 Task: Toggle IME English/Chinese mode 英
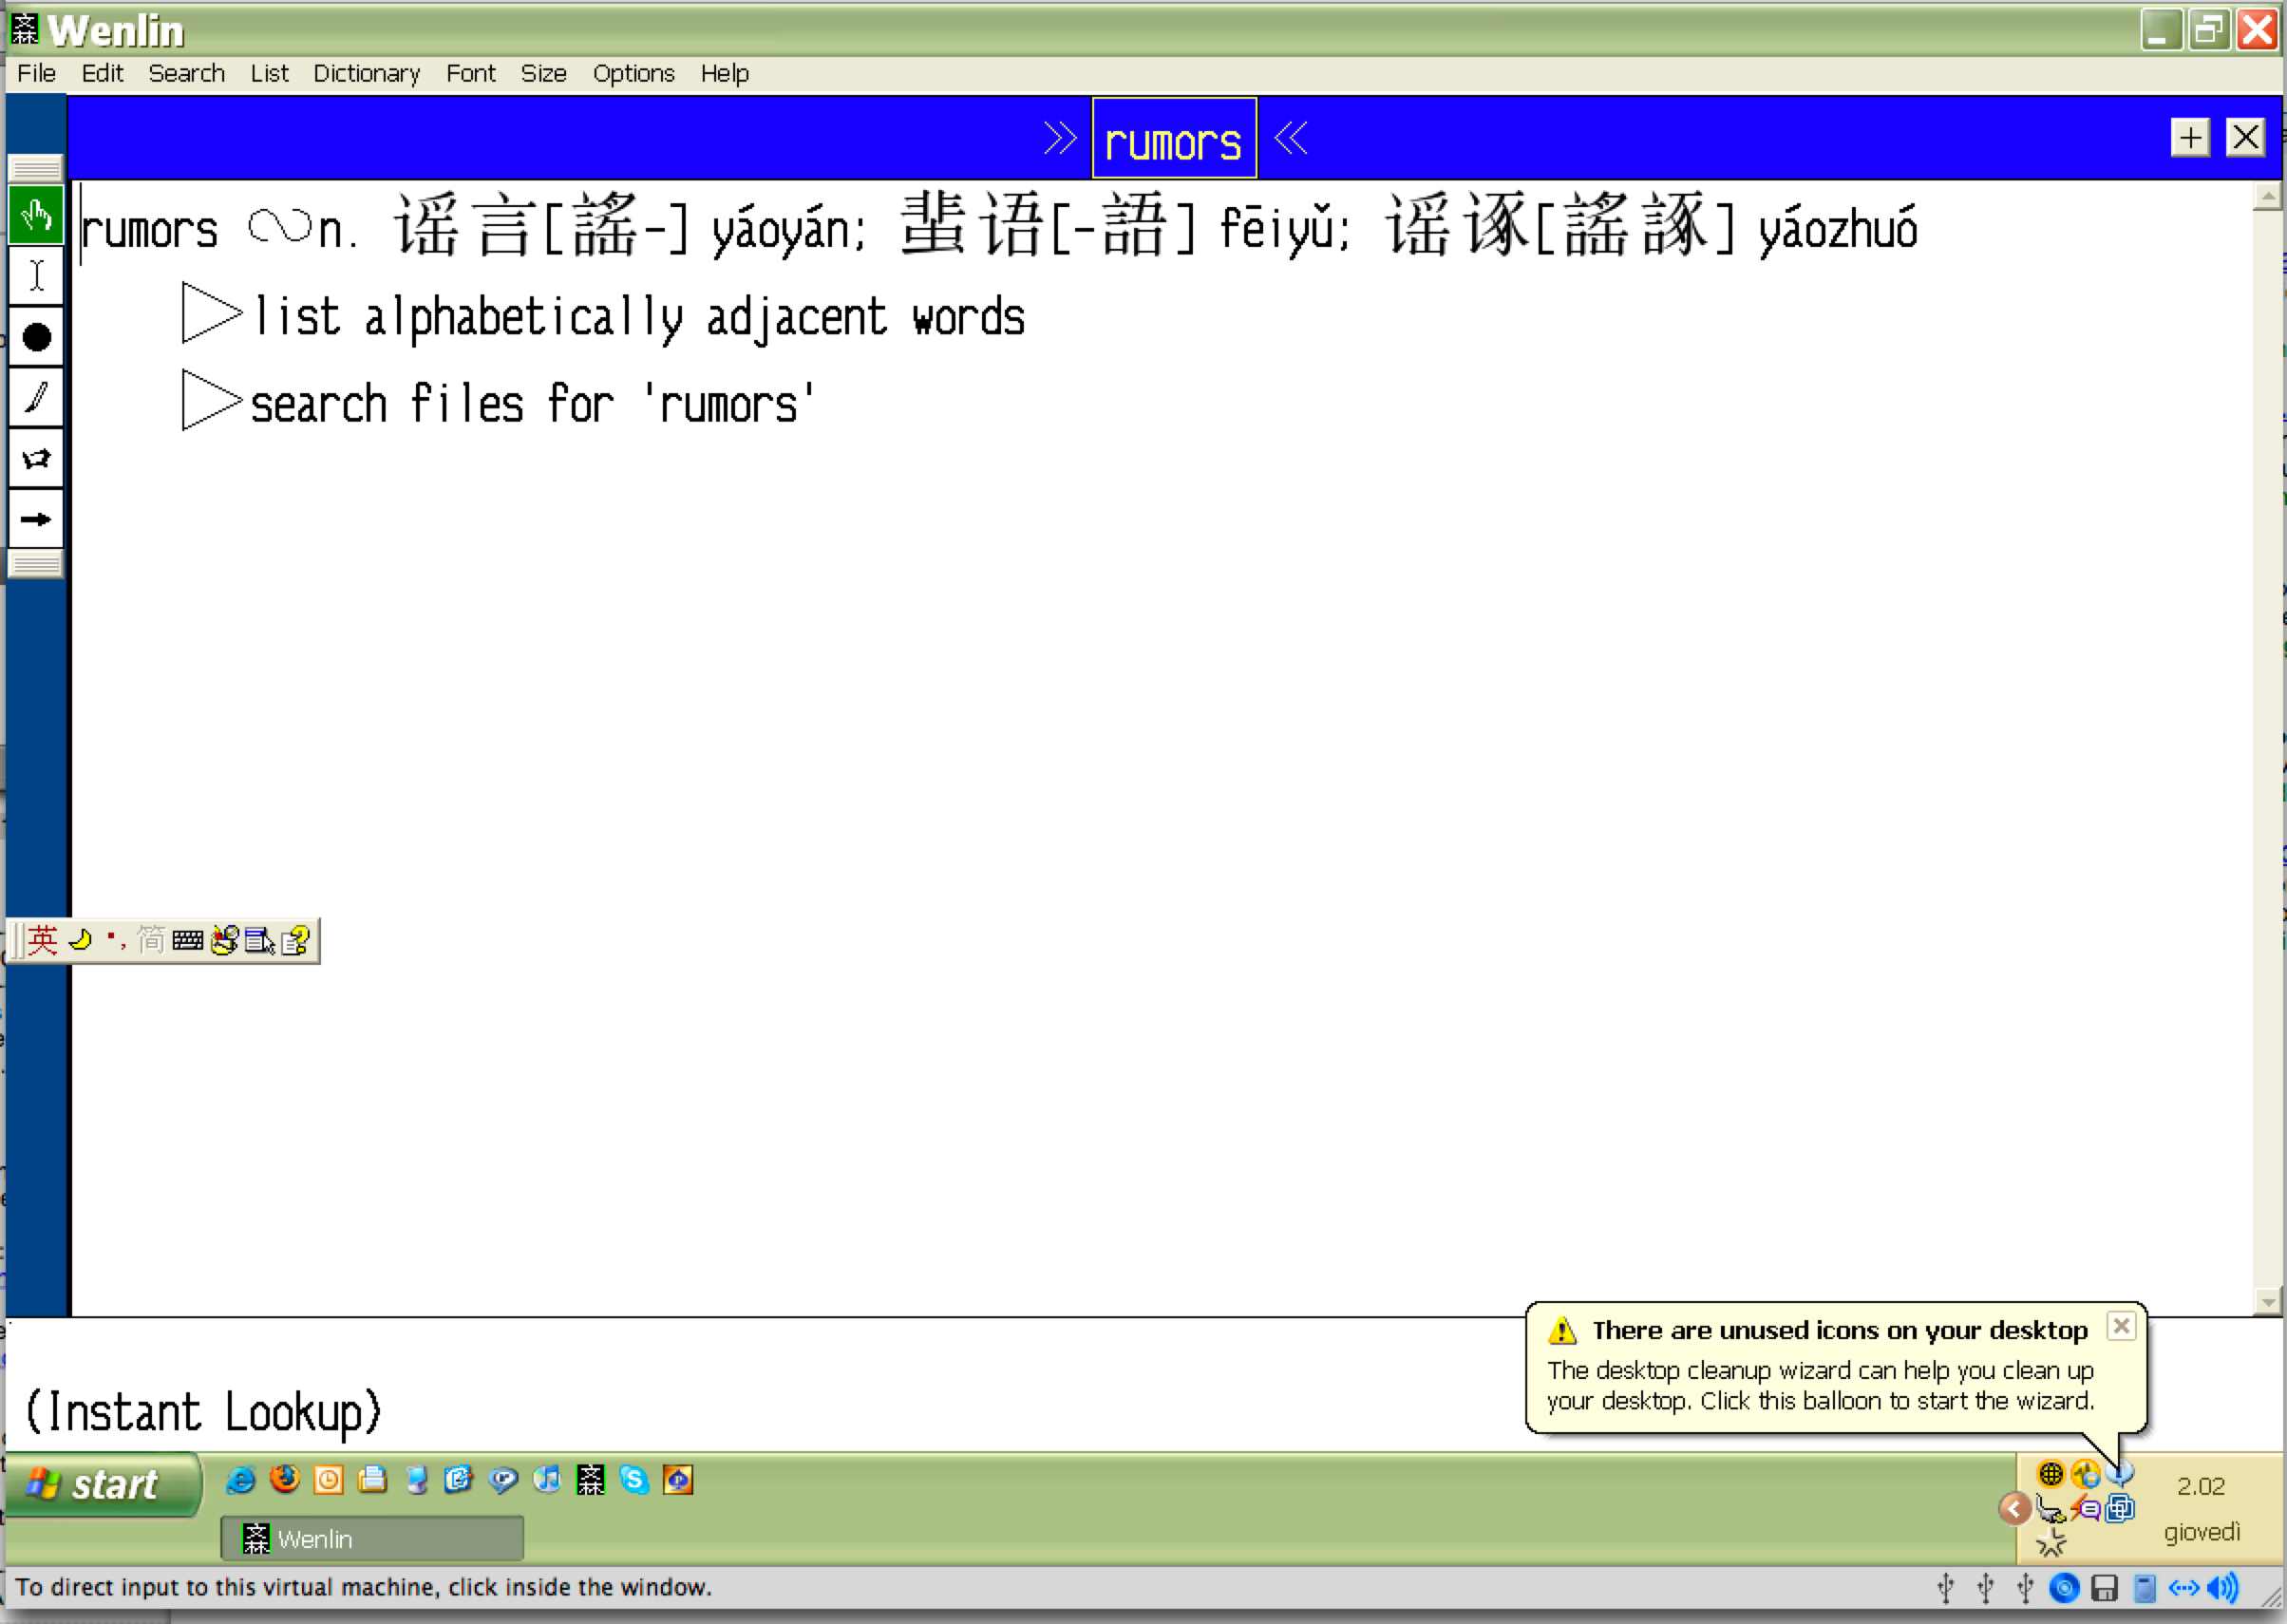[43, 940]
